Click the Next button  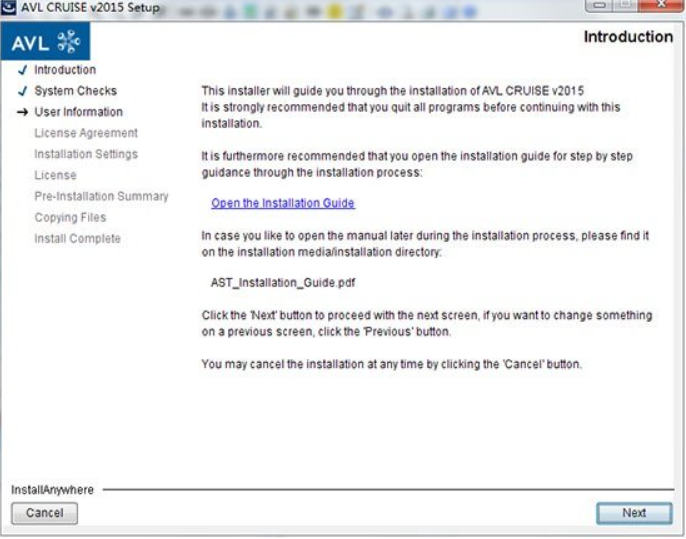click(634, 513)
